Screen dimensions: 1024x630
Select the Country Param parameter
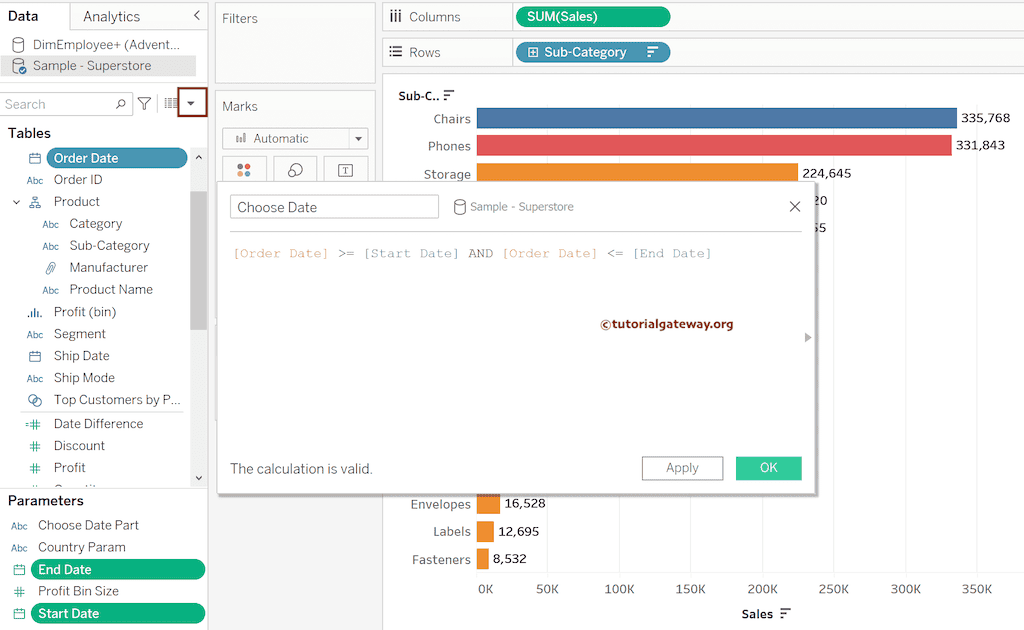[82, 548]
